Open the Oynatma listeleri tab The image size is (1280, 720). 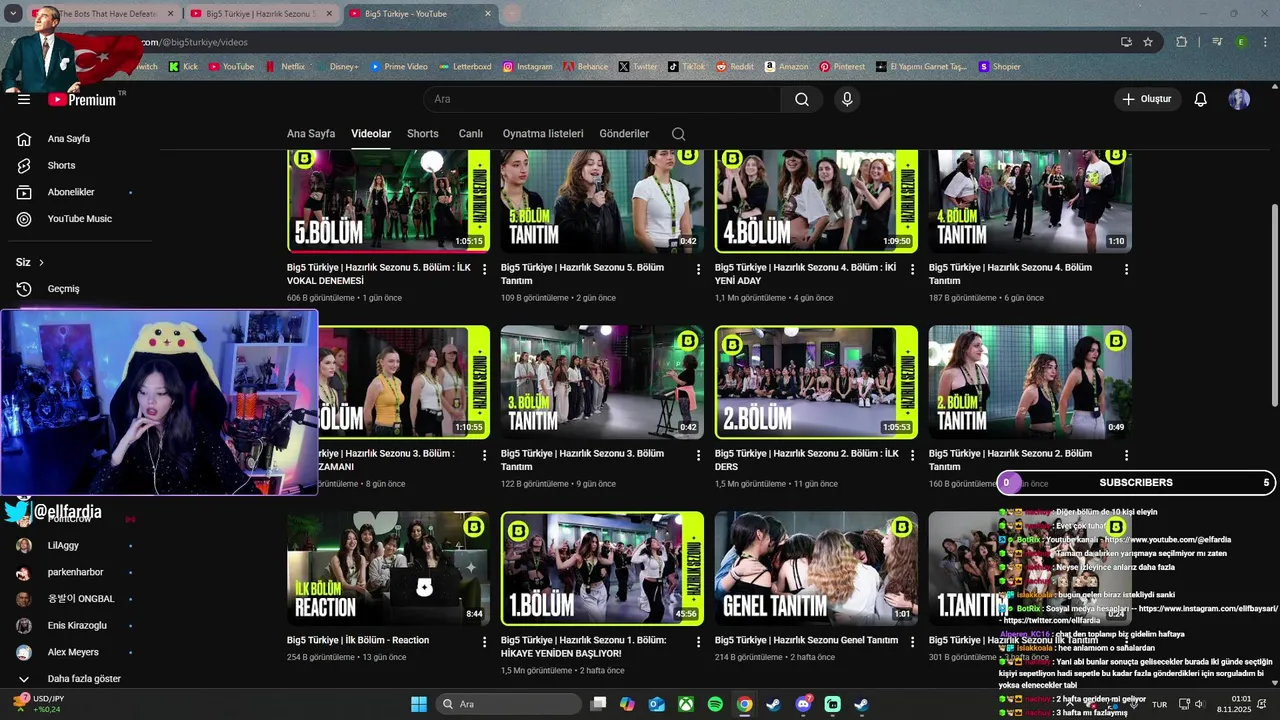click(x=543, y=134)
